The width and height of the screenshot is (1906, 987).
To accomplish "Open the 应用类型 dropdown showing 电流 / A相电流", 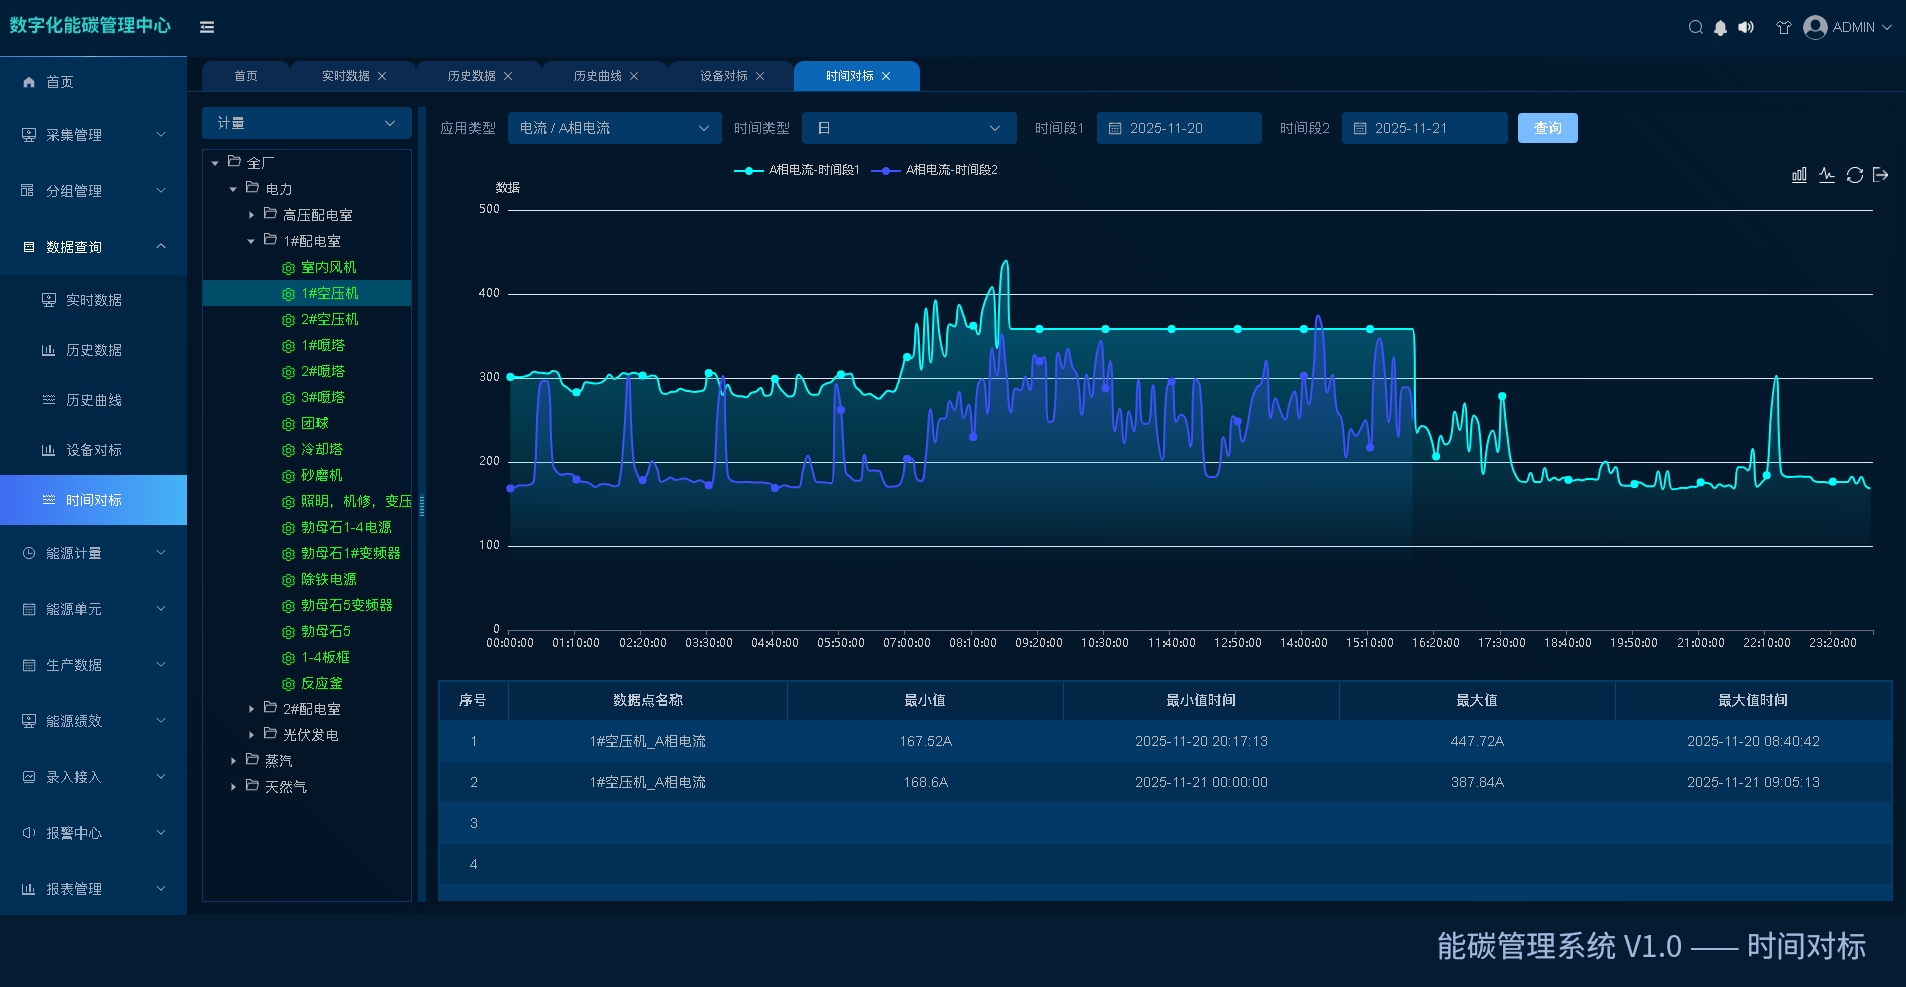I will [614, 128].
